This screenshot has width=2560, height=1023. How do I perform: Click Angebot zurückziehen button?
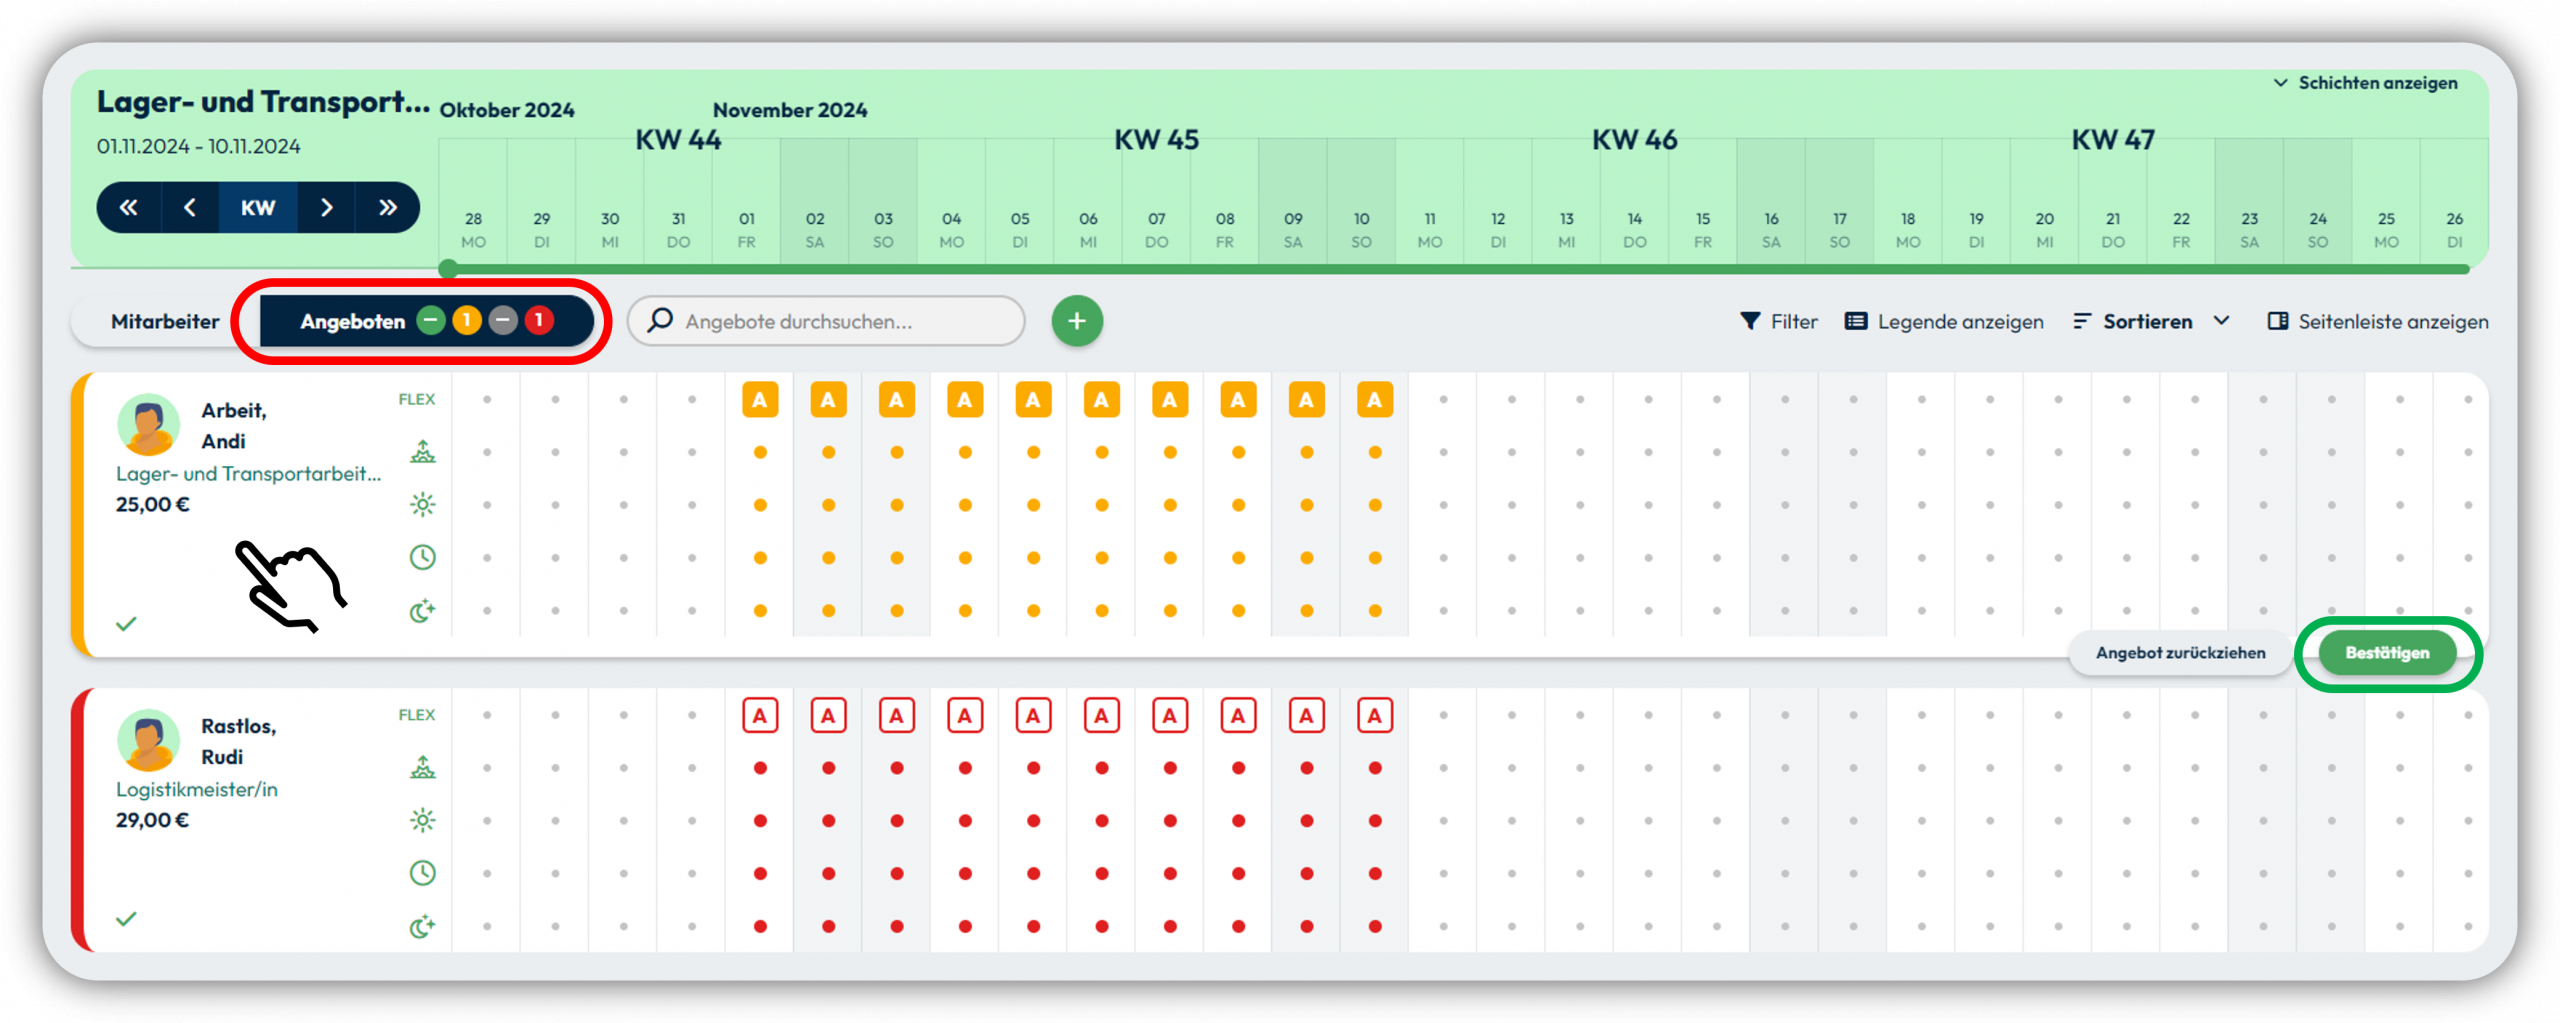point(2180,653)
